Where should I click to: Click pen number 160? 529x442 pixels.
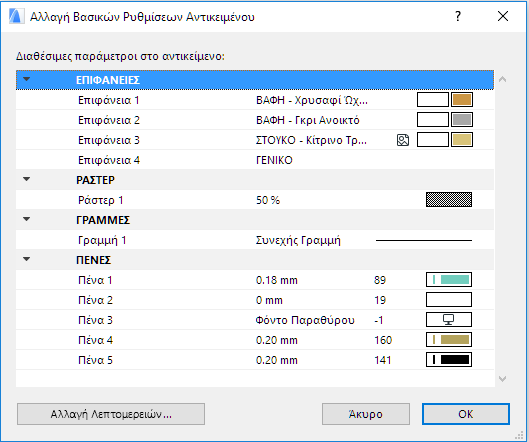[383, 340]
